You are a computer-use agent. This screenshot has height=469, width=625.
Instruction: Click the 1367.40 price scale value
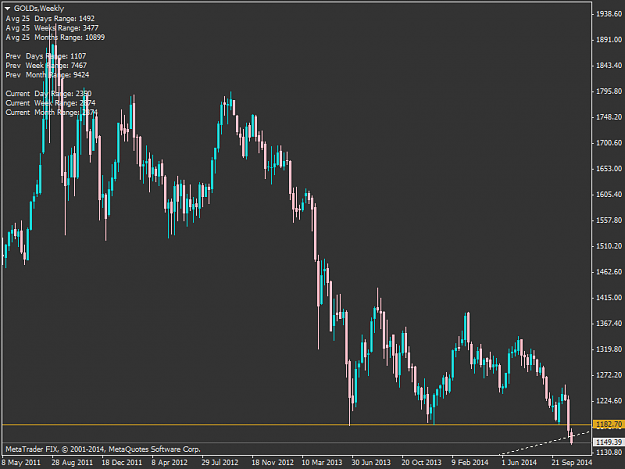[x=609, y=324]
